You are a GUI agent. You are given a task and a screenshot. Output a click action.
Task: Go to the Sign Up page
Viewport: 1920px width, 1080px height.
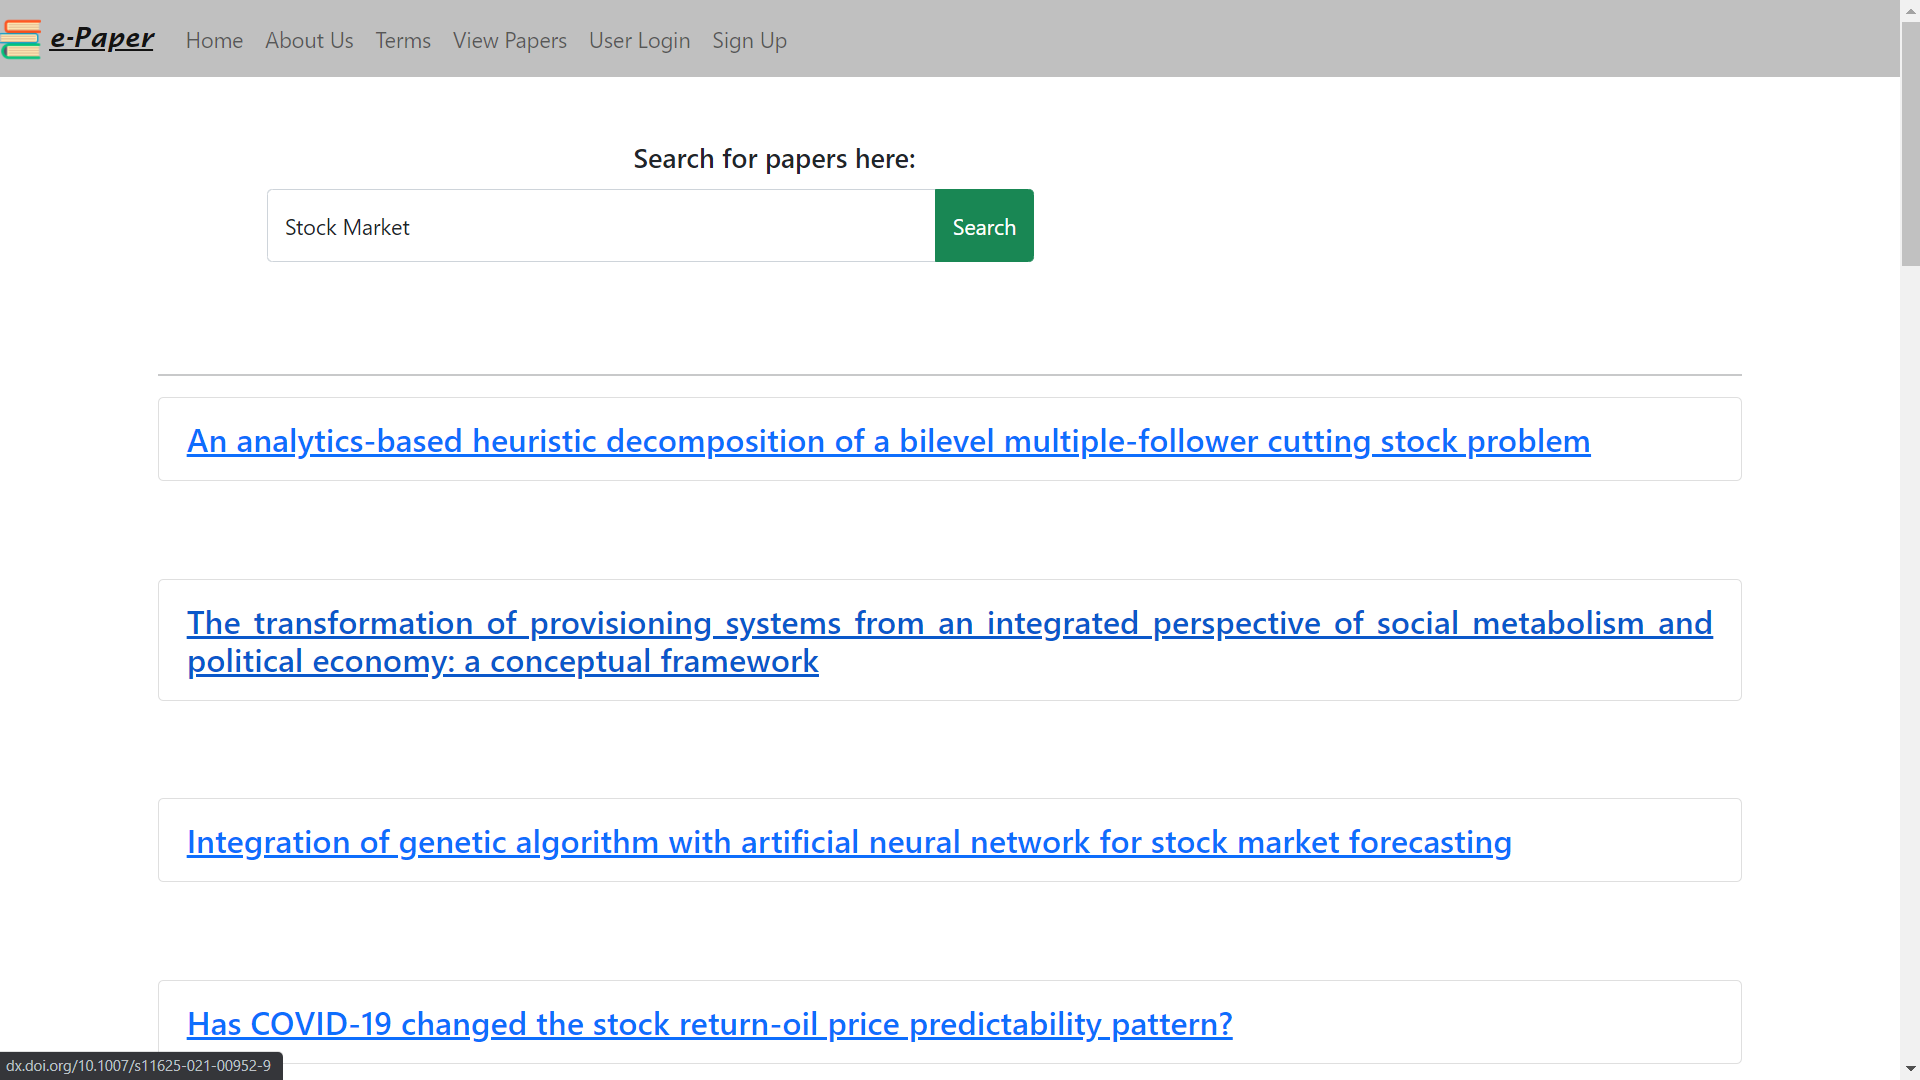tap(750, 40)
